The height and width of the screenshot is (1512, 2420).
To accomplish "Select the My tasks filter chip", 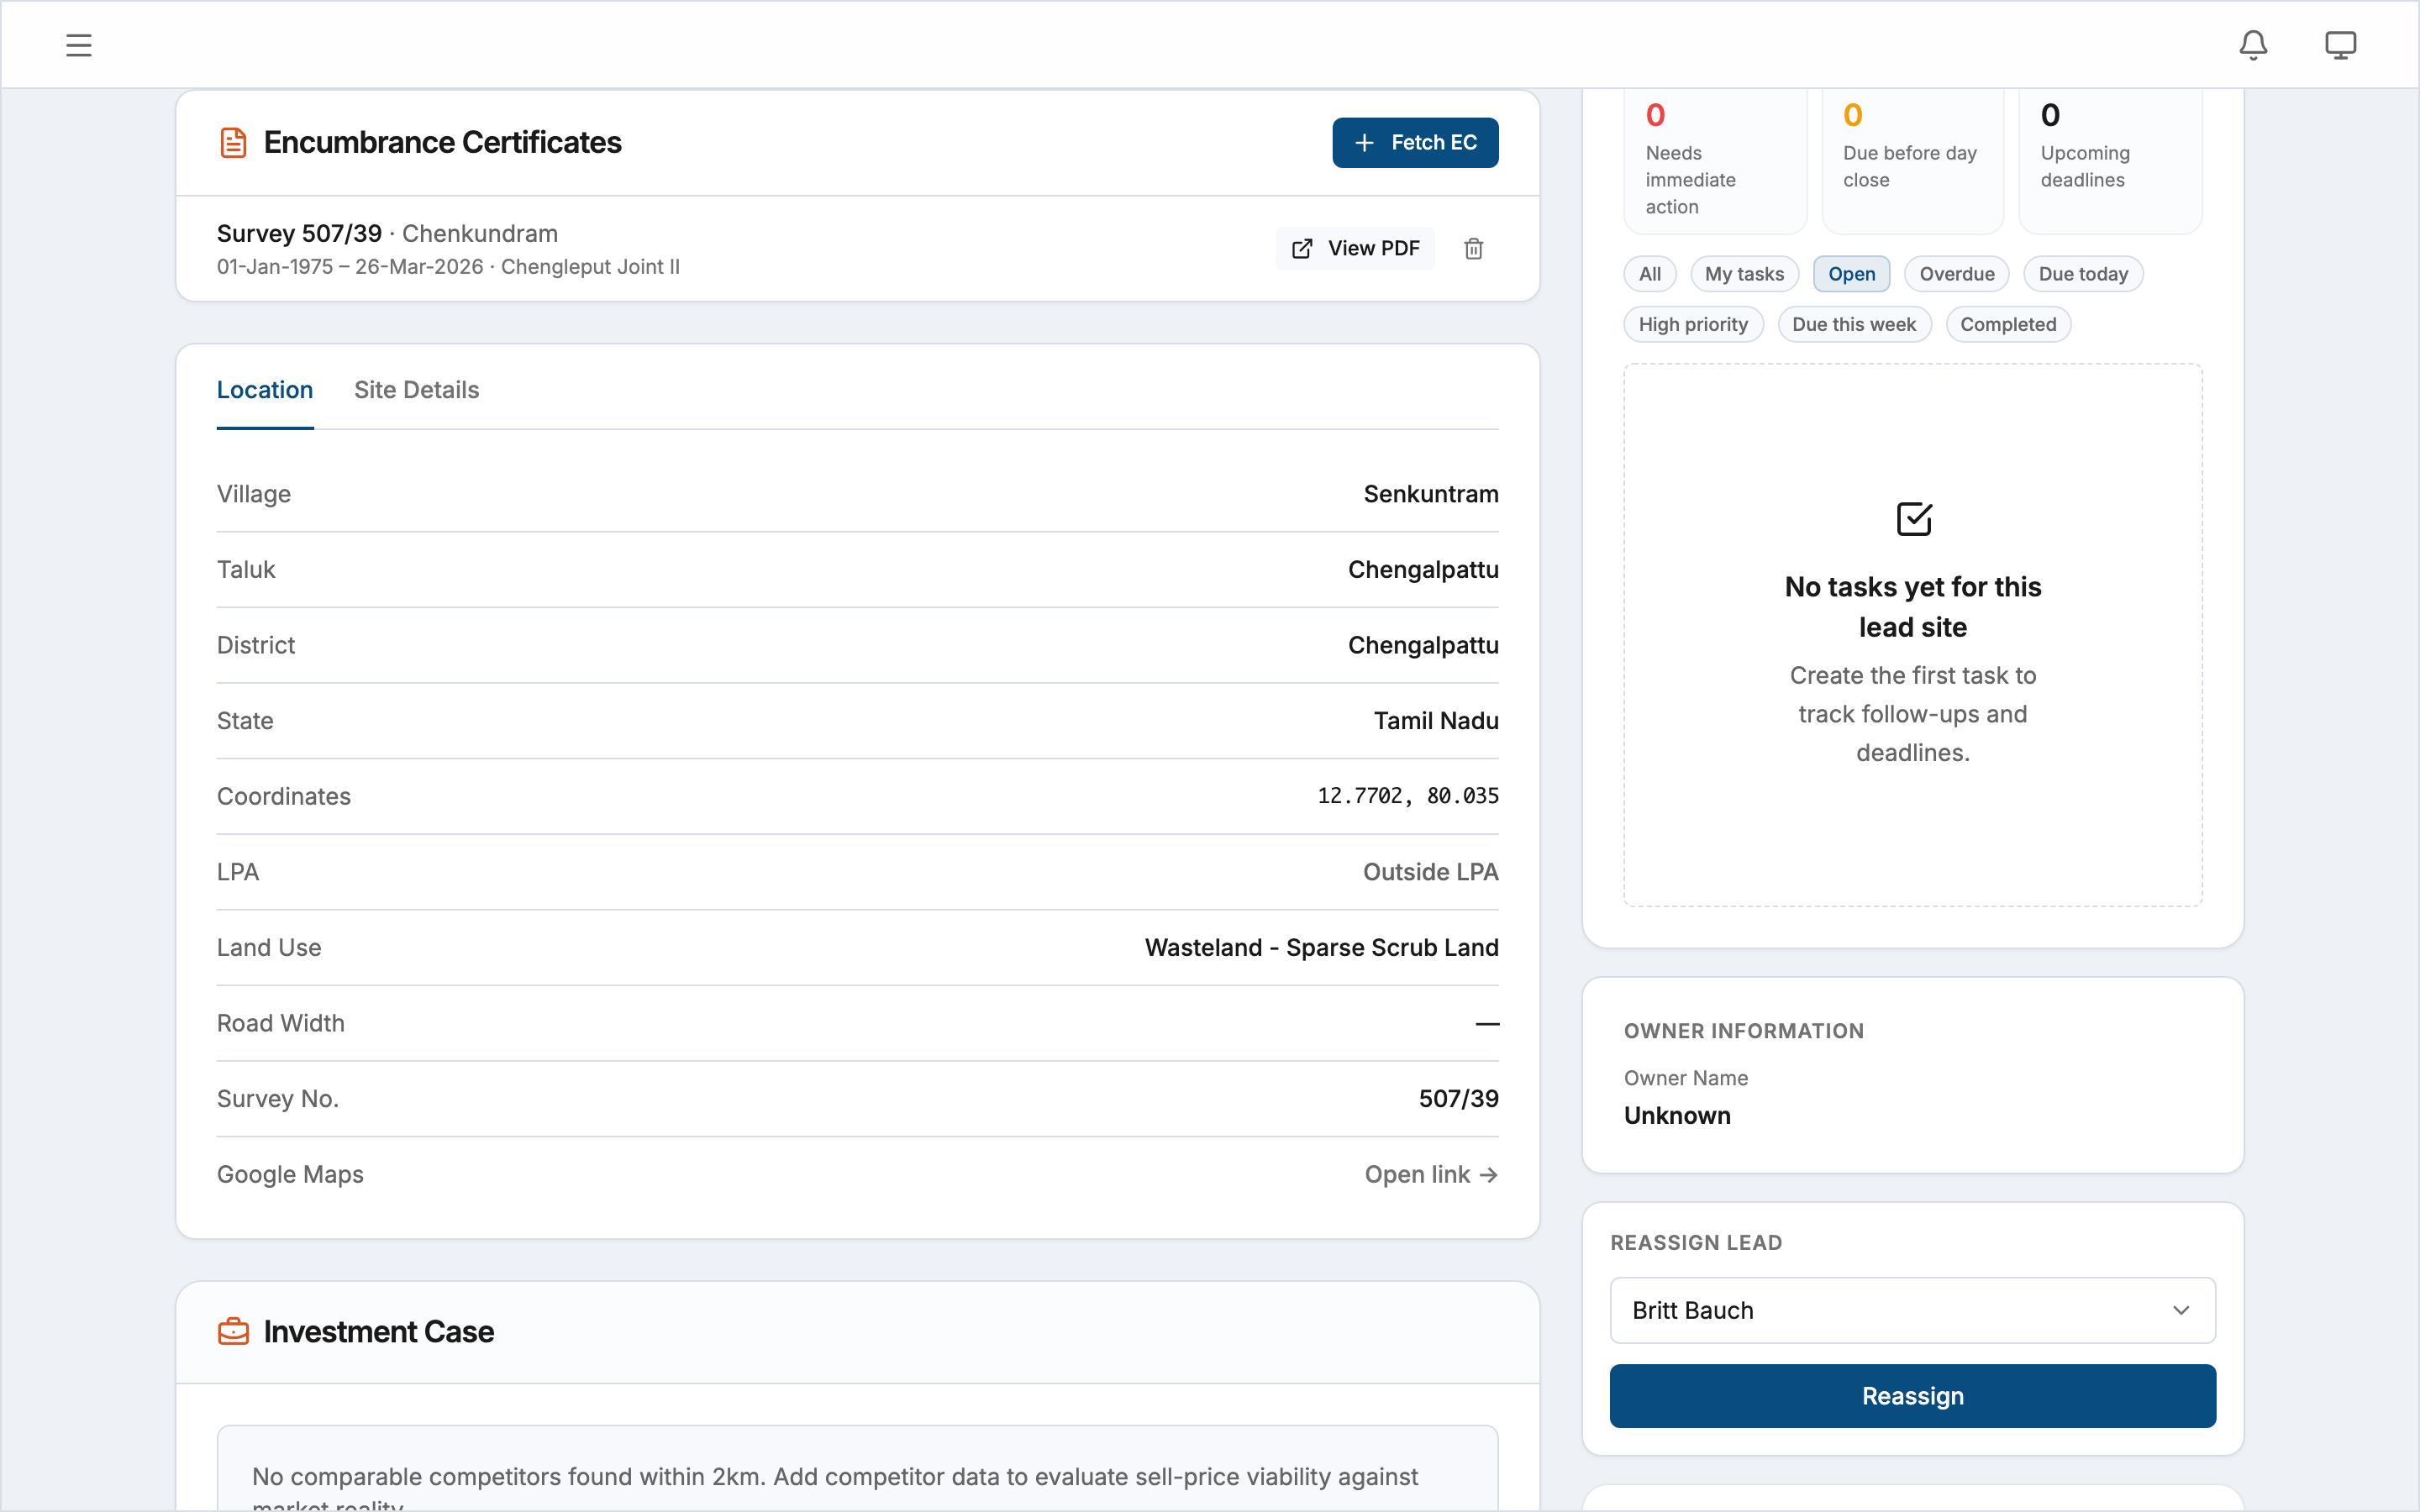I will coord(1744,274).
